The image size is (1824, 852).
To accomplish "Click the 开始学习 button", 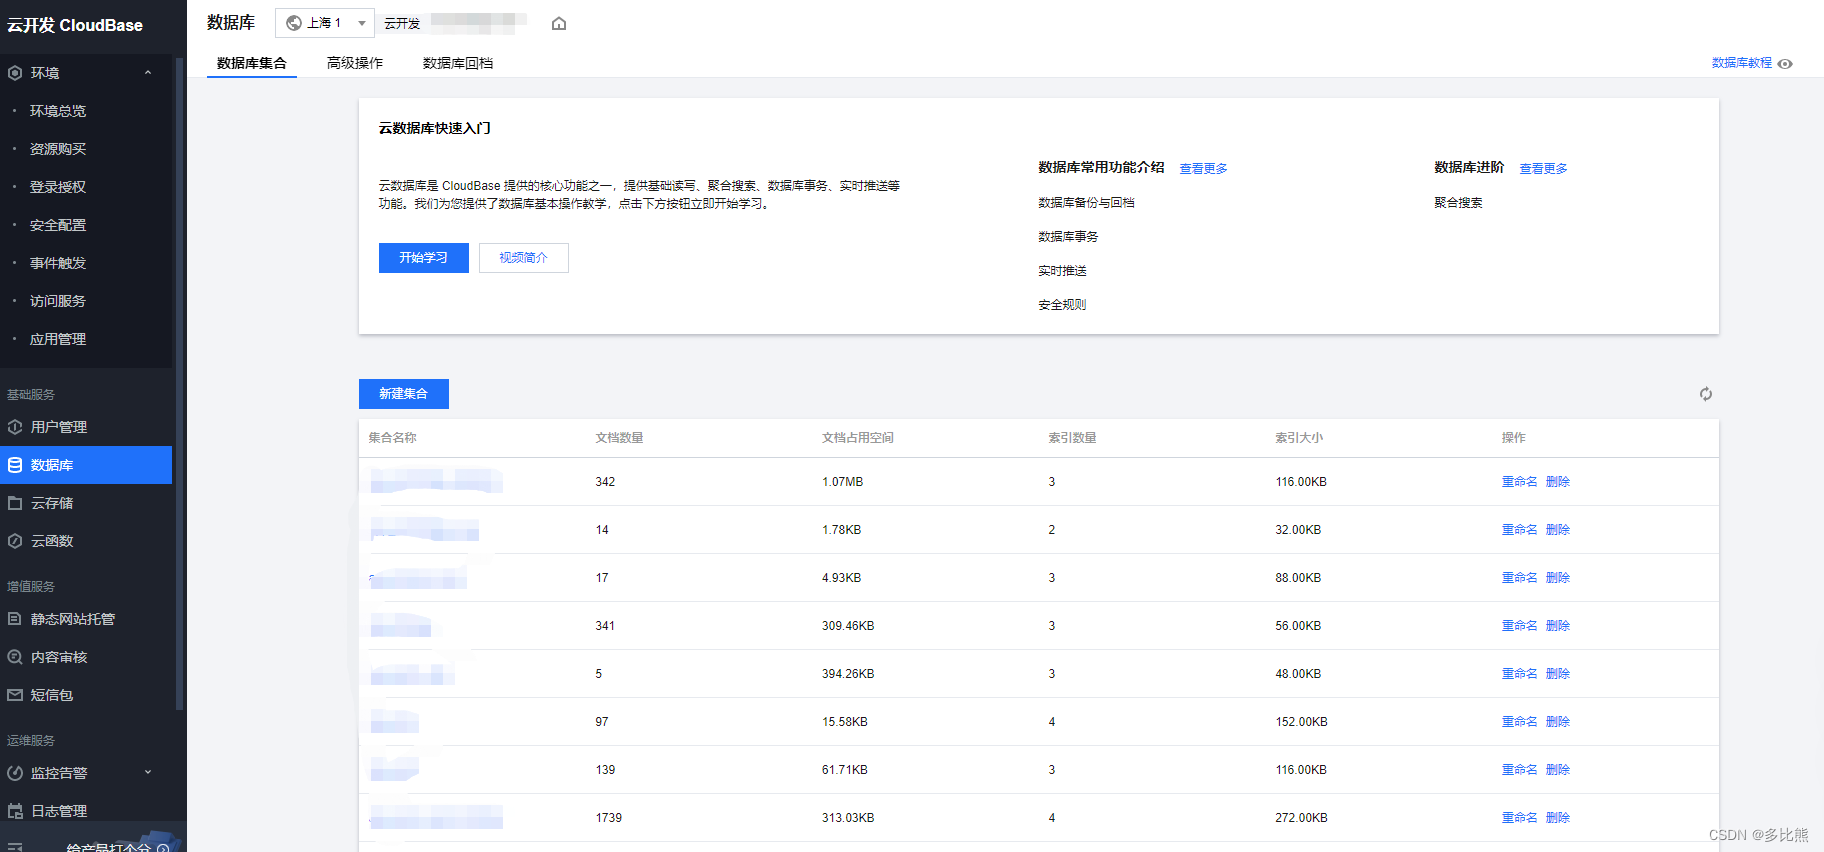I will [x=424, y=258].
